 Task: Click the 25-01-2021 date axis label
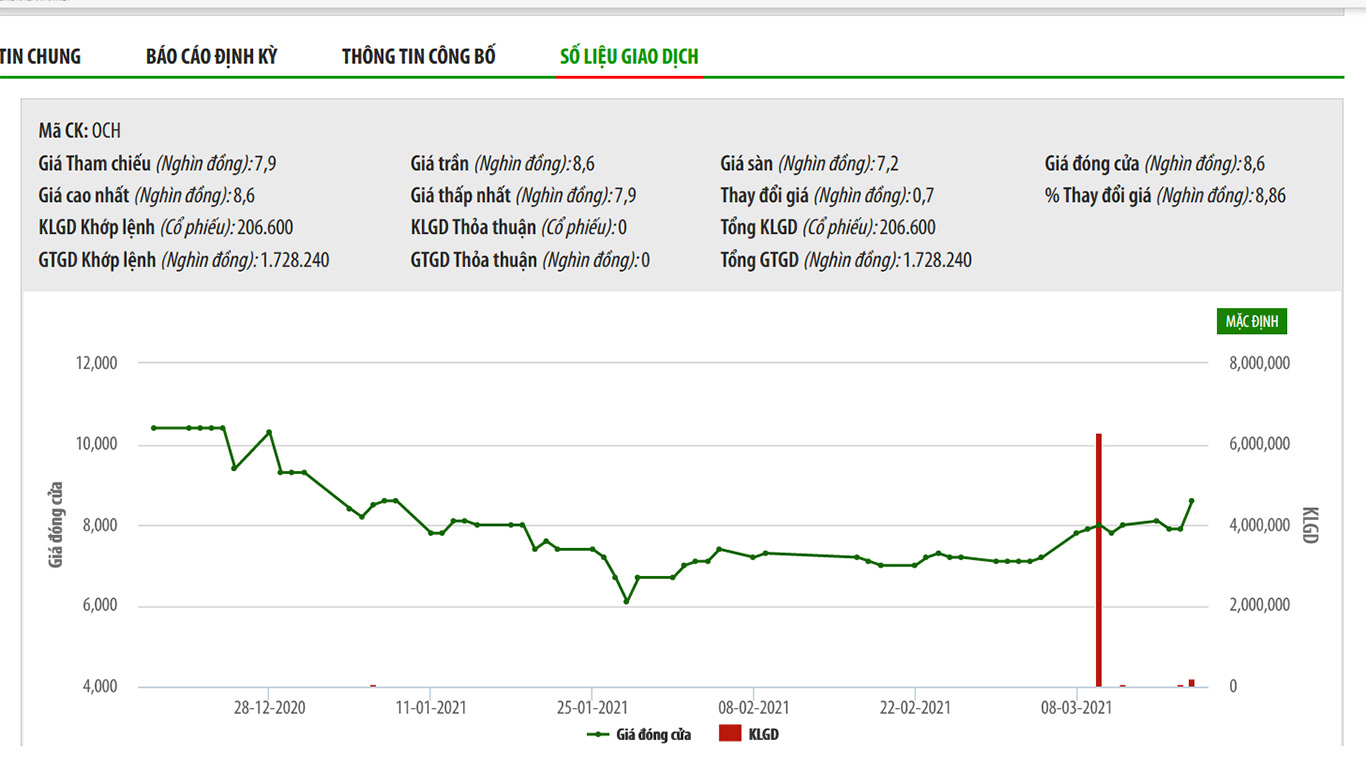[592, 708]
